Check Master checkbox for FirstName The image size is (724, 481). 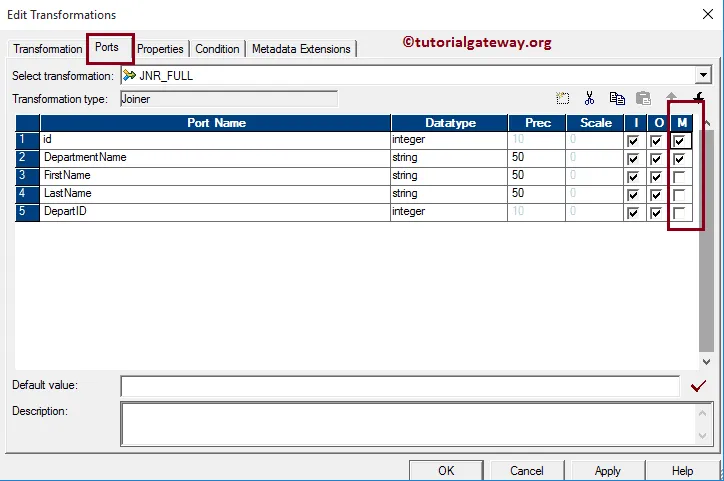pos(679,177)
